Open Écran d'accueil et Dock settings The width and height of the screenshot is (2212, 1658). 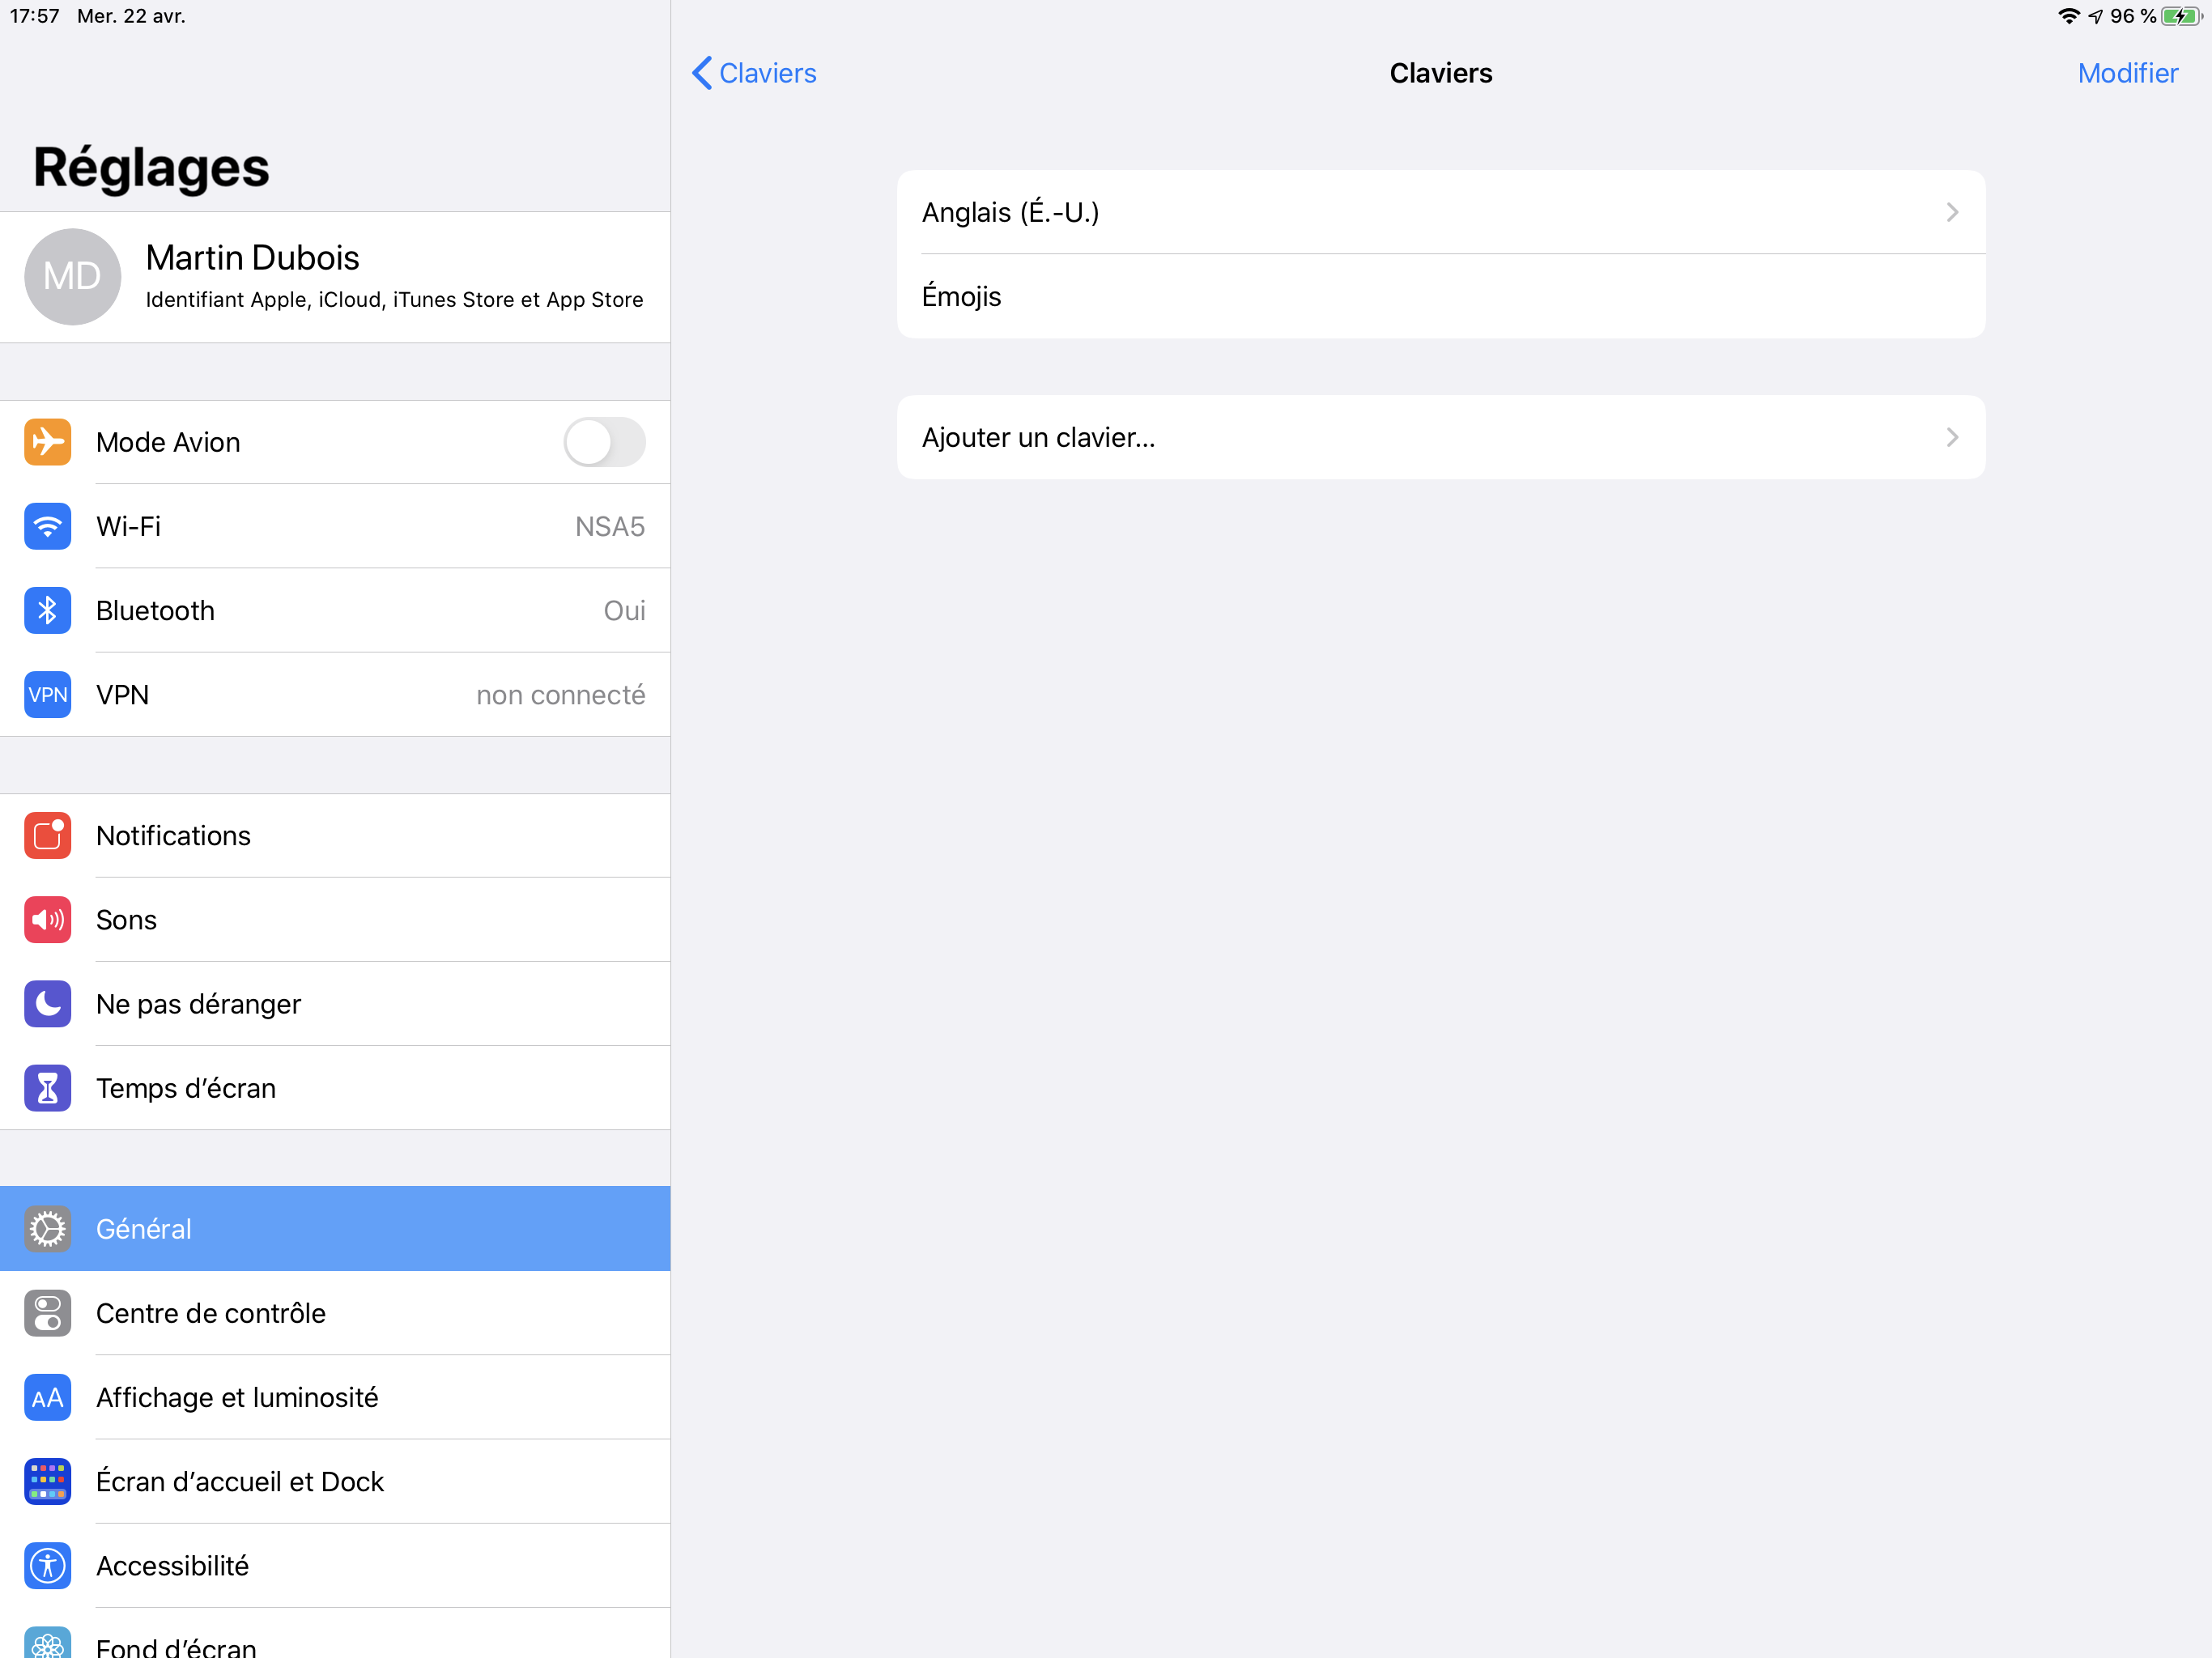click(x=240, y=1481)
